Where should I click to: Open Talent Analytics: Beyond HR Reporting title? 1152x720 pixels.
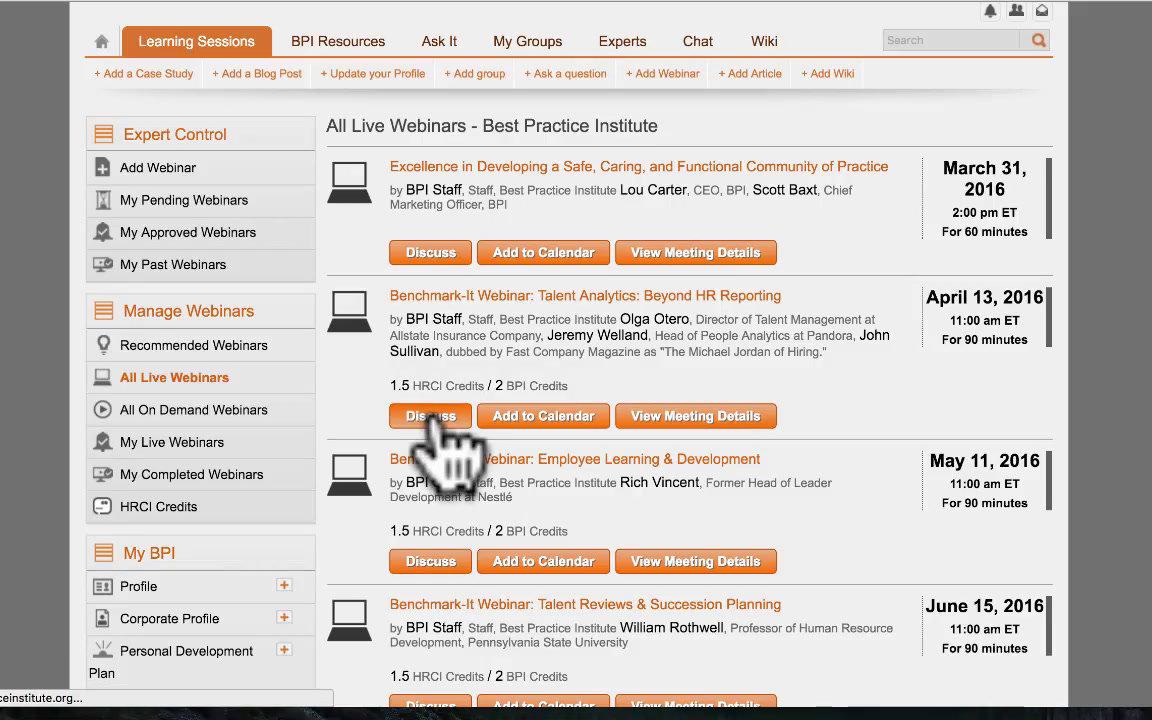tap(586, 296)
